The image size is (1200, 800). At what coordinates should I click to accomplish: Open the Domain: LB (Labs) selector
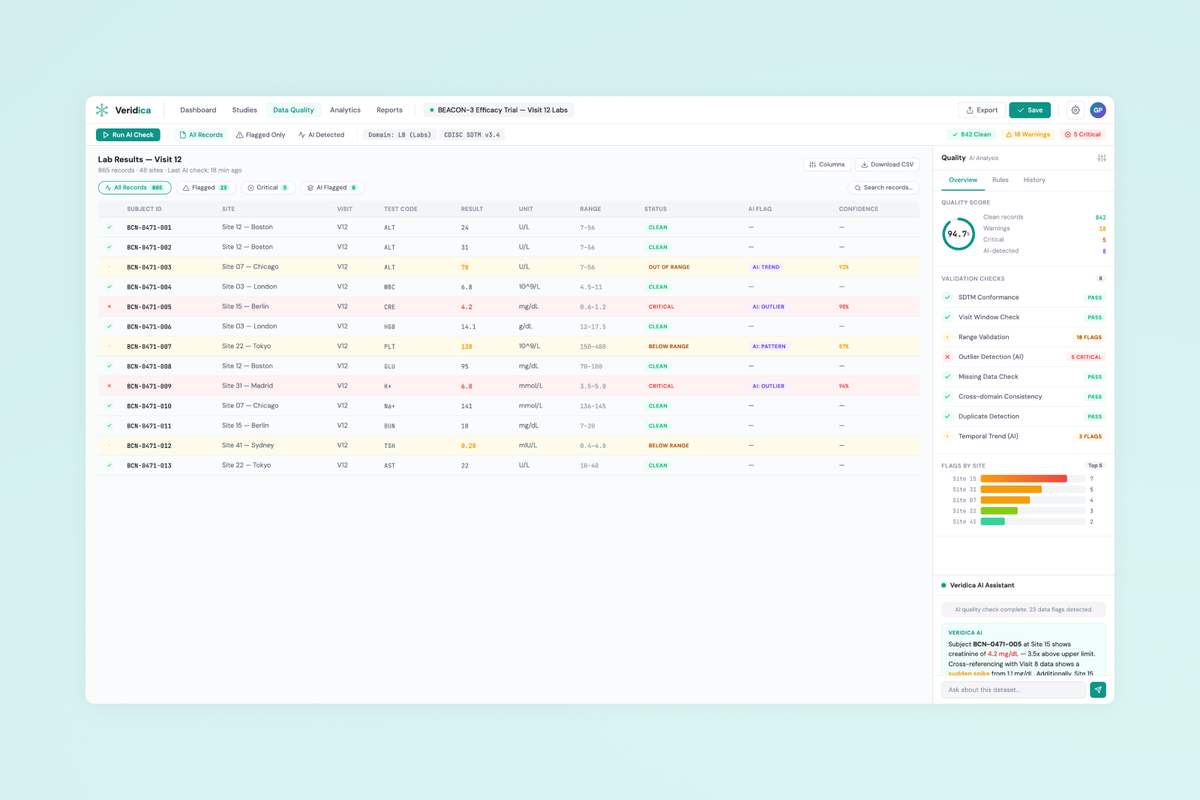tap(402, 134)
